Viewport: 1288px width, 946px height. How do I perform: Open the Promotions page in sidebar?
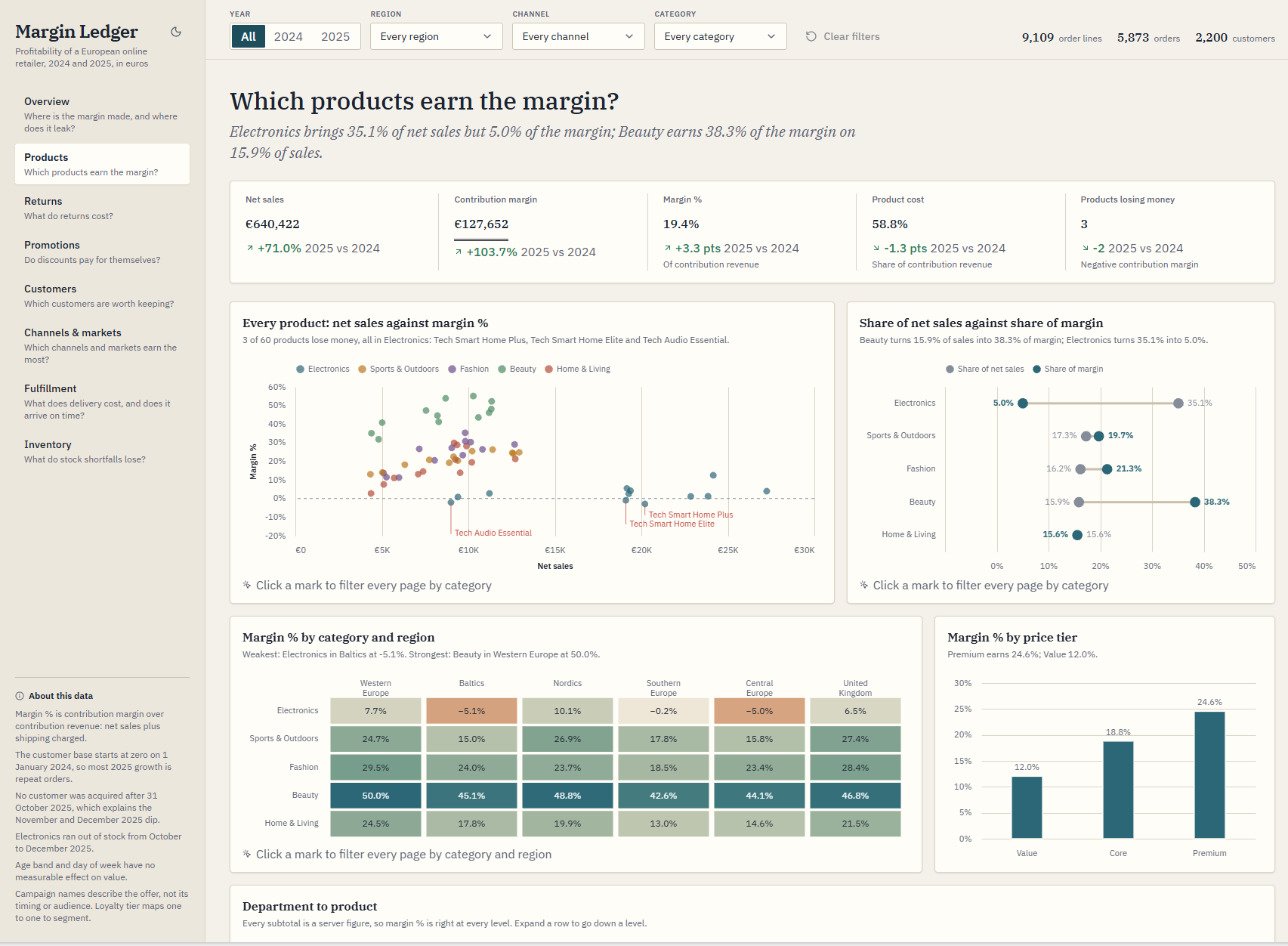tap(102, 252)
